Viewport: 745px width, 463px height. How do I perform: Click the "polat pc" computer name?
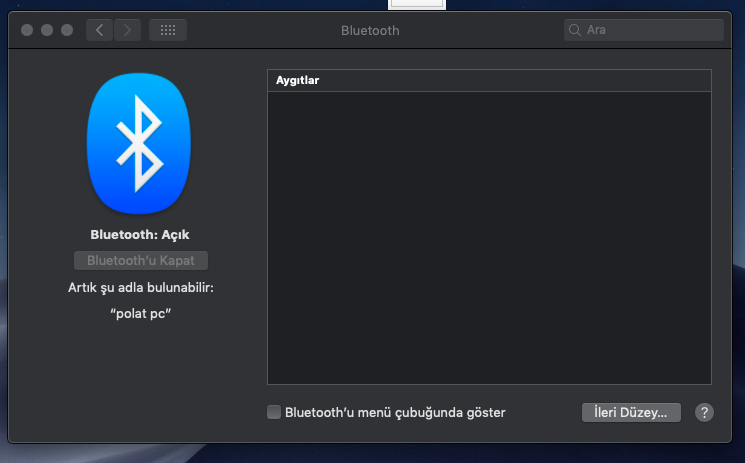(x=140, y=312)
